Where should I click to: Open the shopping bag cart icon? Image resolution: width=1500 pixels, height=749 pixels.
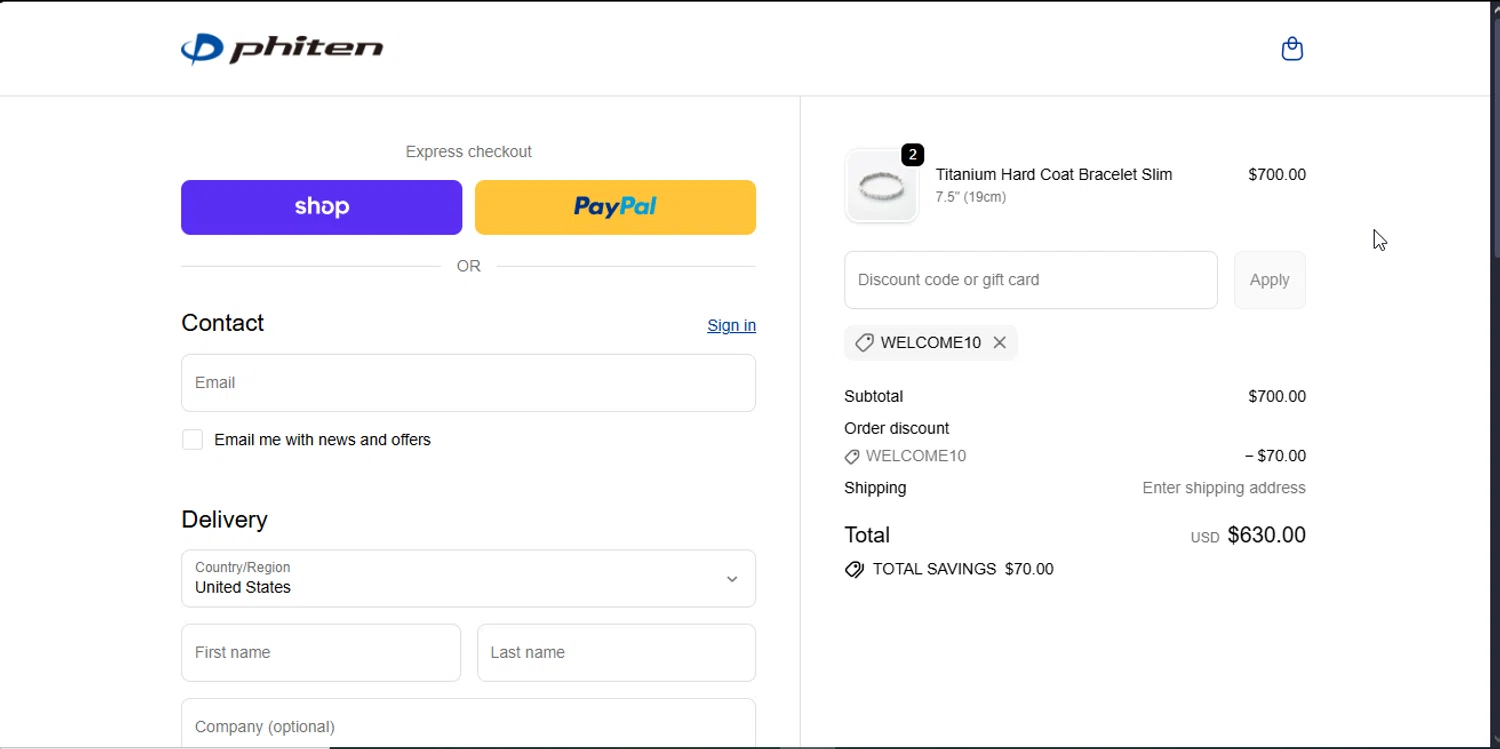pyautogui.click(x=1292, y=49)
